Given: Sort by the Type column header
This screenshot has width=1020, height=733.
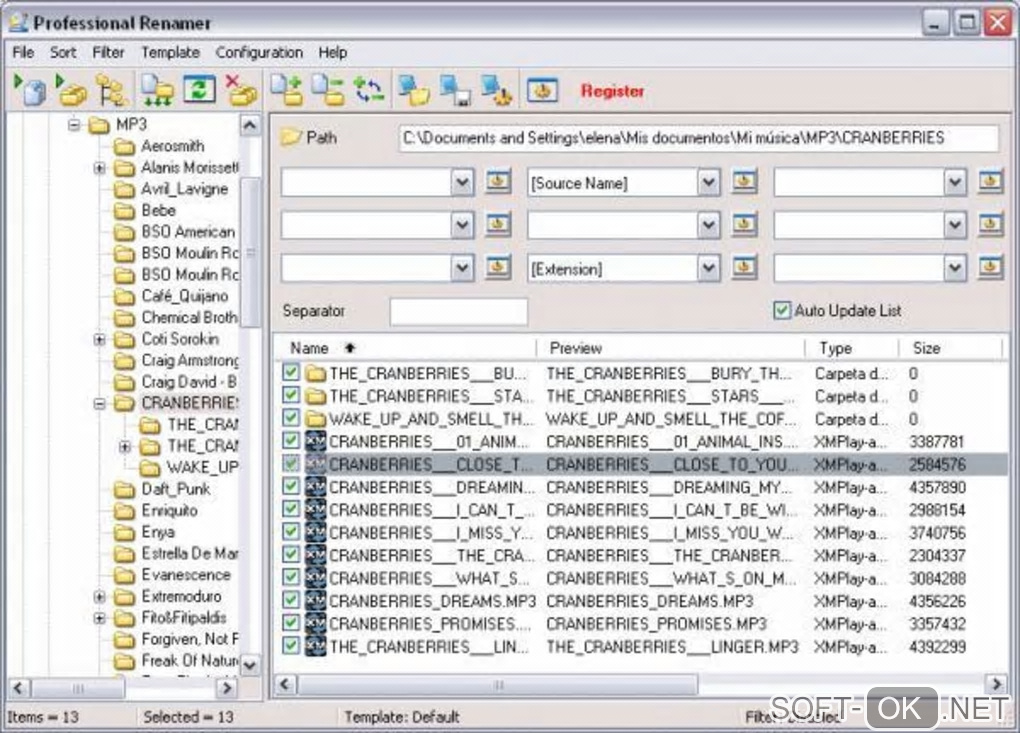Looking at the screenshot, I should coord(852,348).
